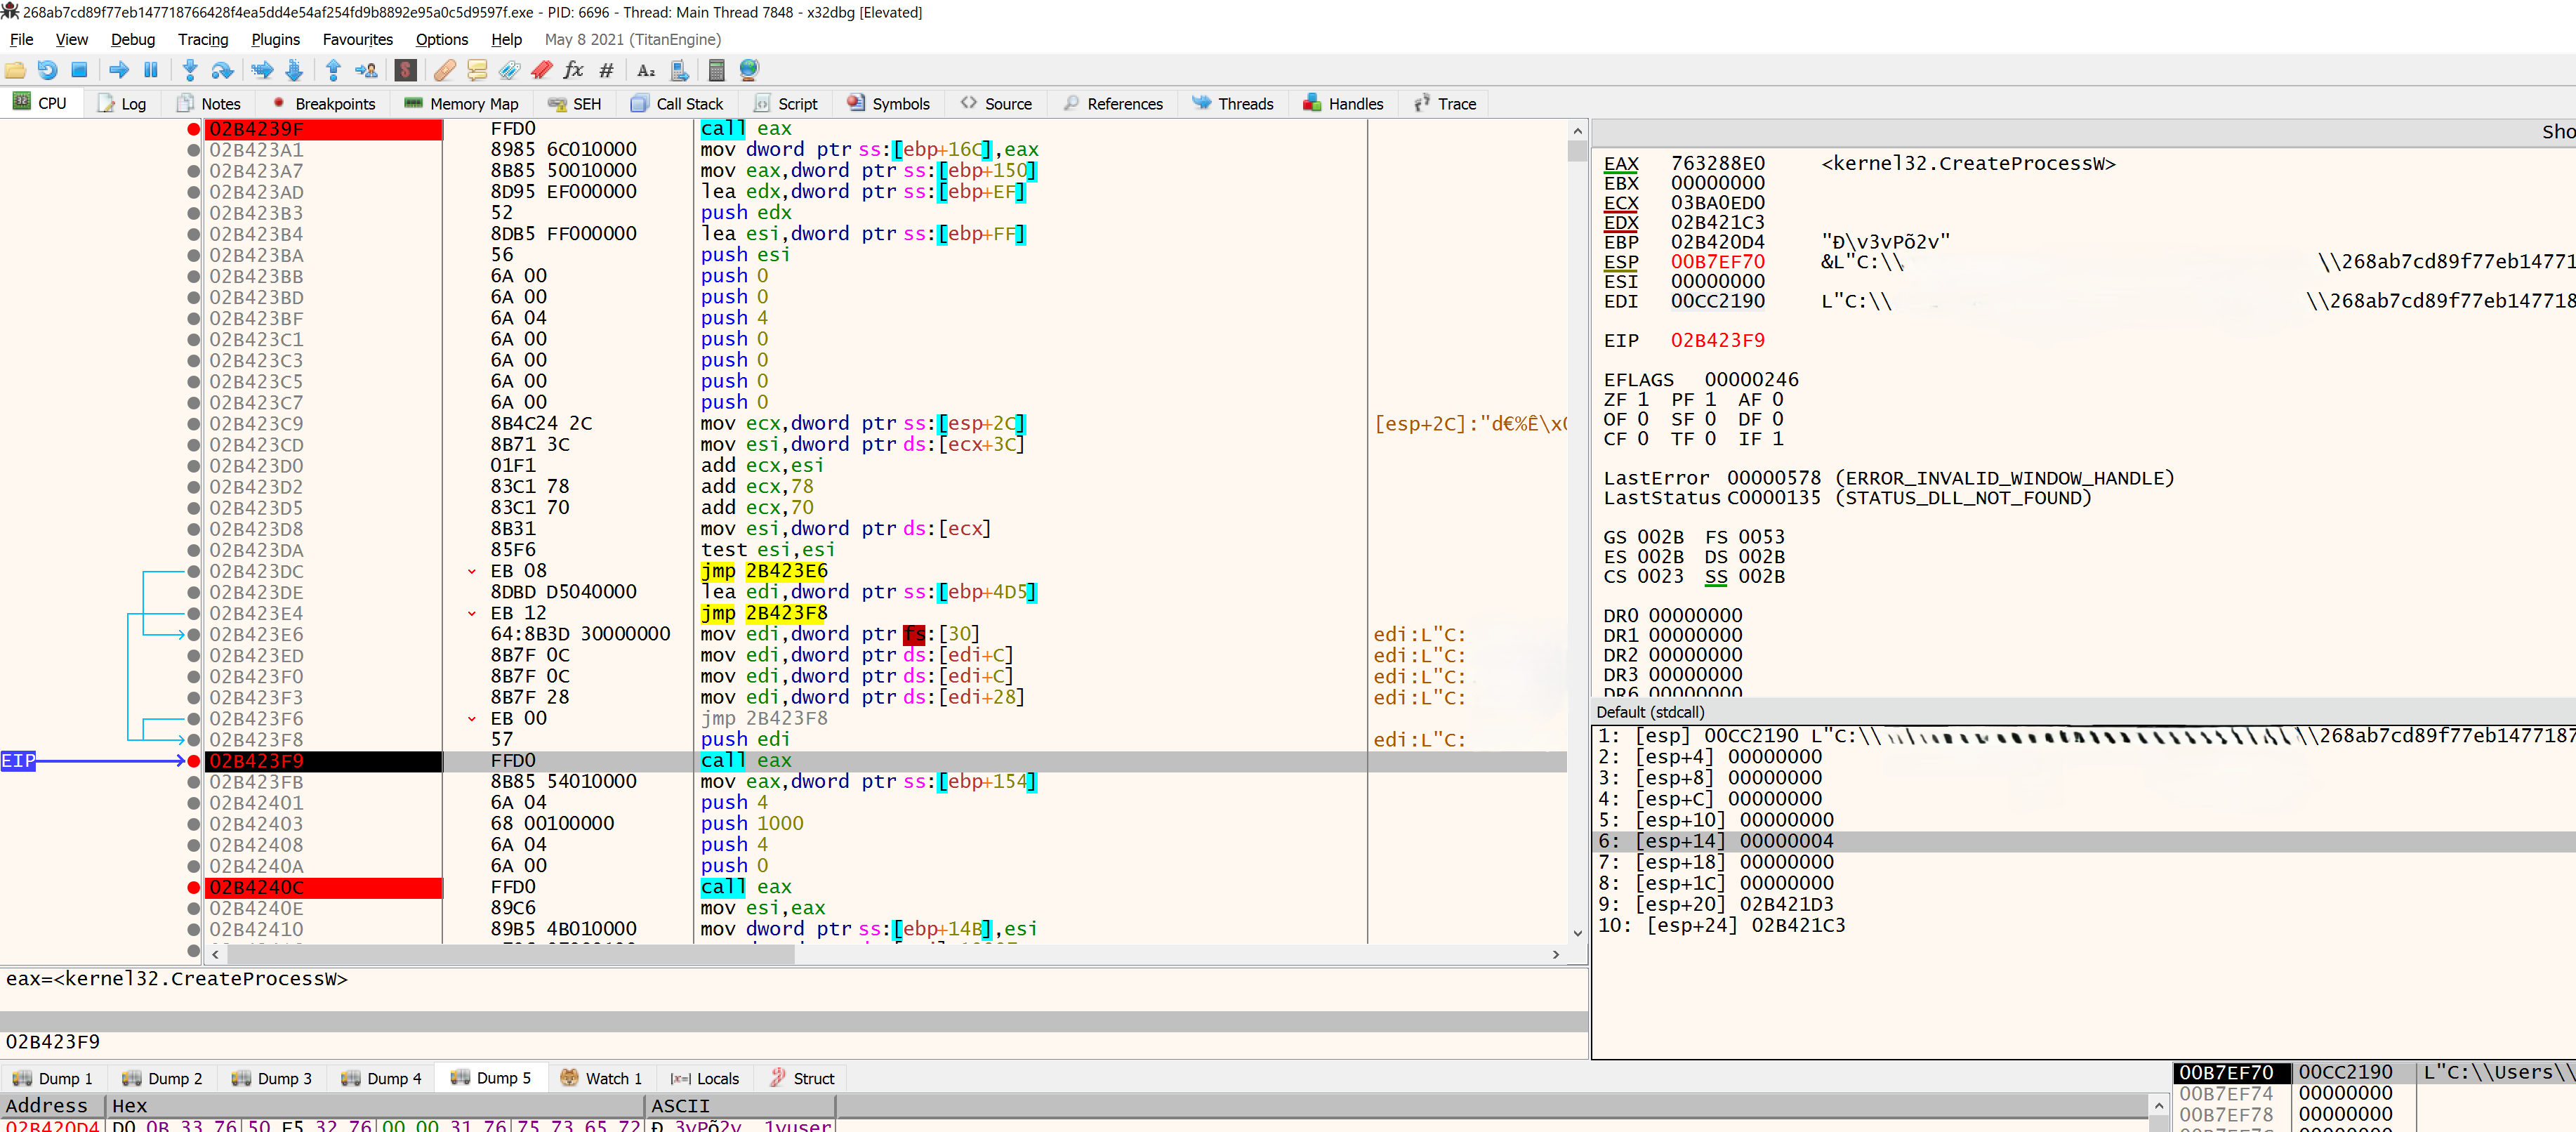Viewport: 2576px width, 1132px height.
Task: Switch to the Call Stack tab
Action: pyautogui.click(x=677, y=104)
